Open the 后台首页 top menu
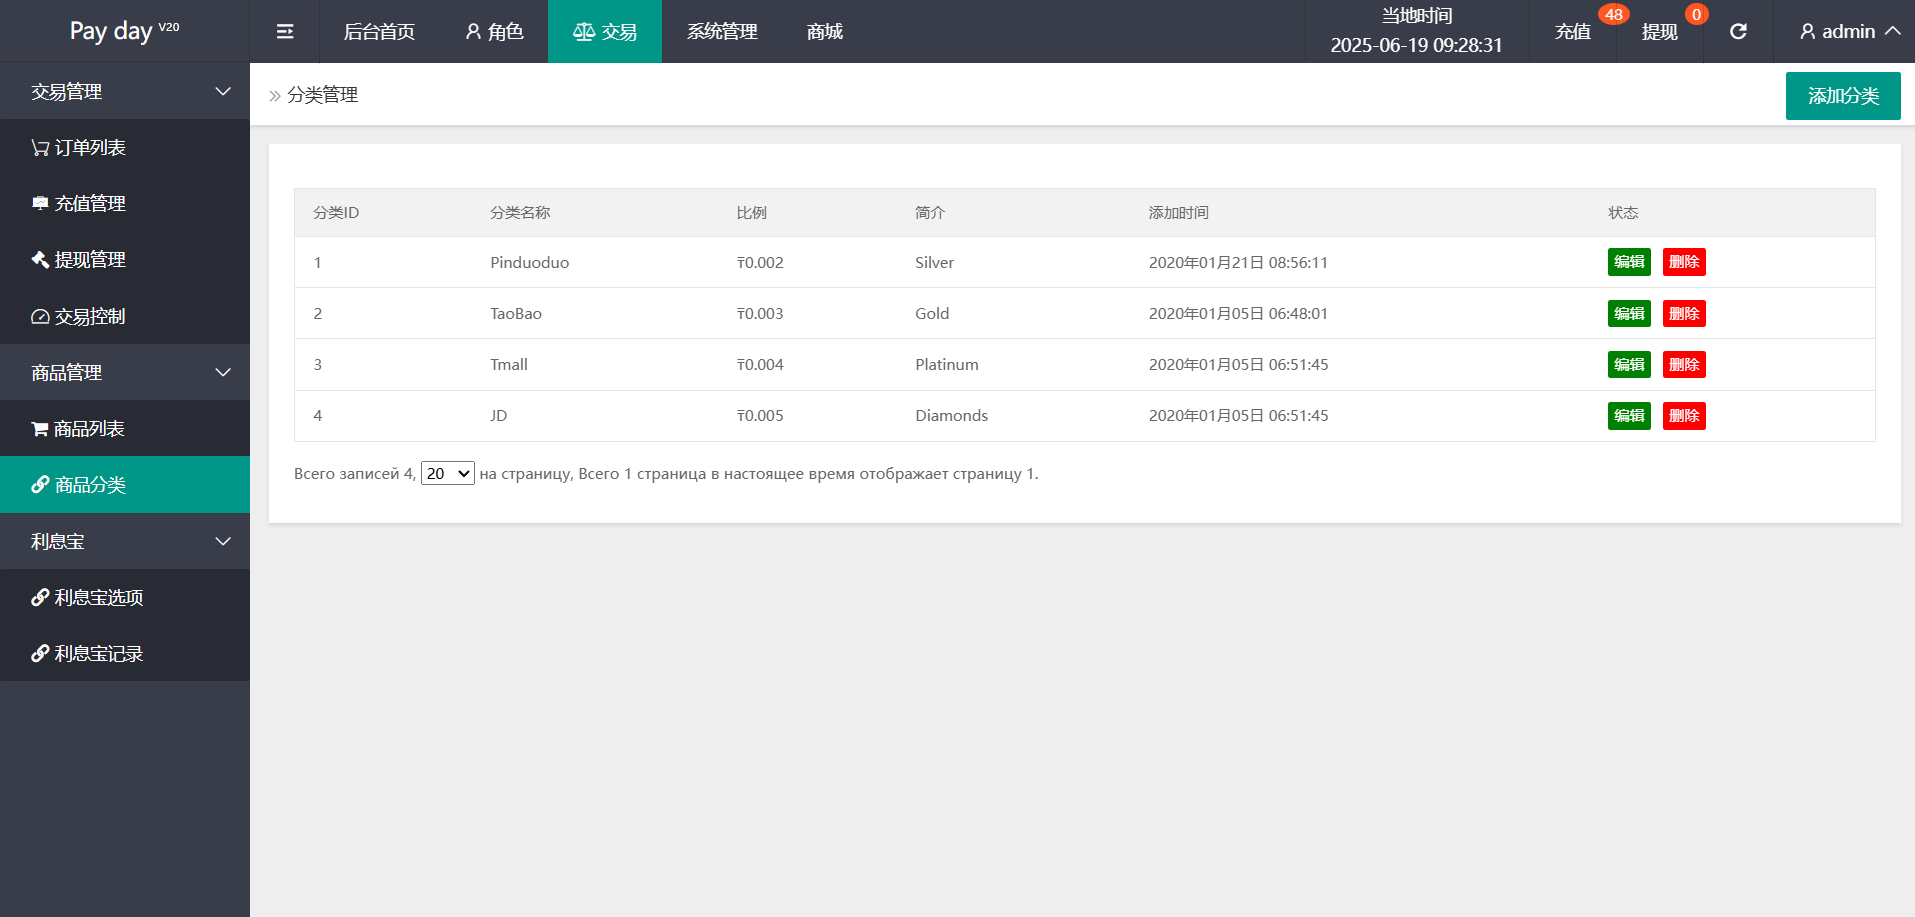 tap(379, 32)
